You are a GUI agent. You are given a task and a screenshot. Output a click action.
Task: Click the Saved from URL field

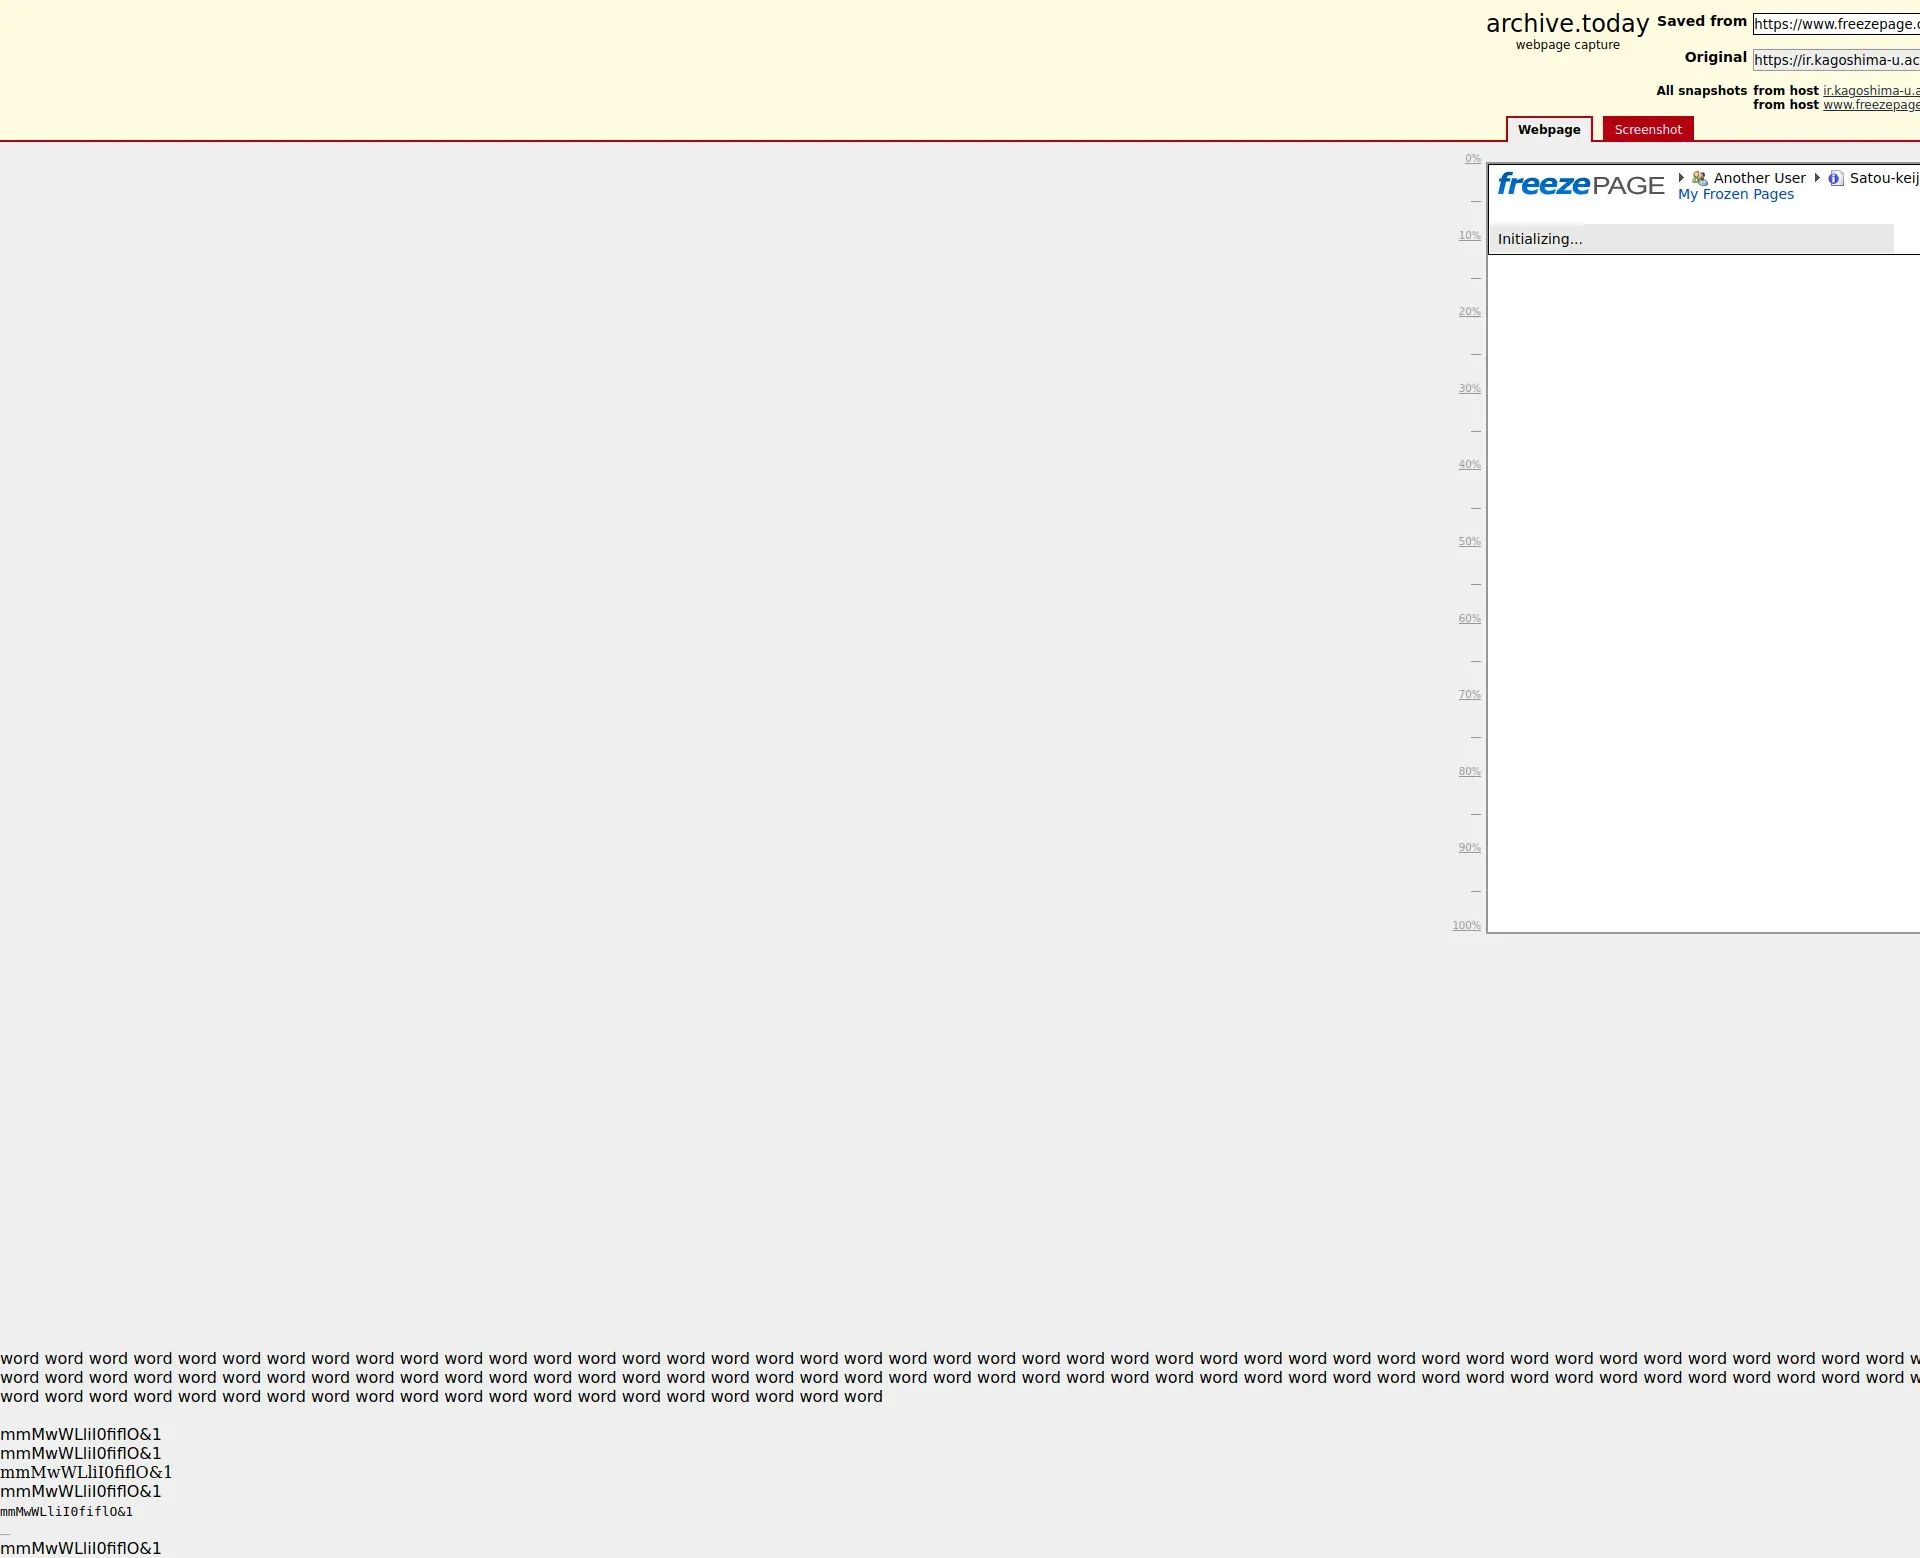(1836, 24)
